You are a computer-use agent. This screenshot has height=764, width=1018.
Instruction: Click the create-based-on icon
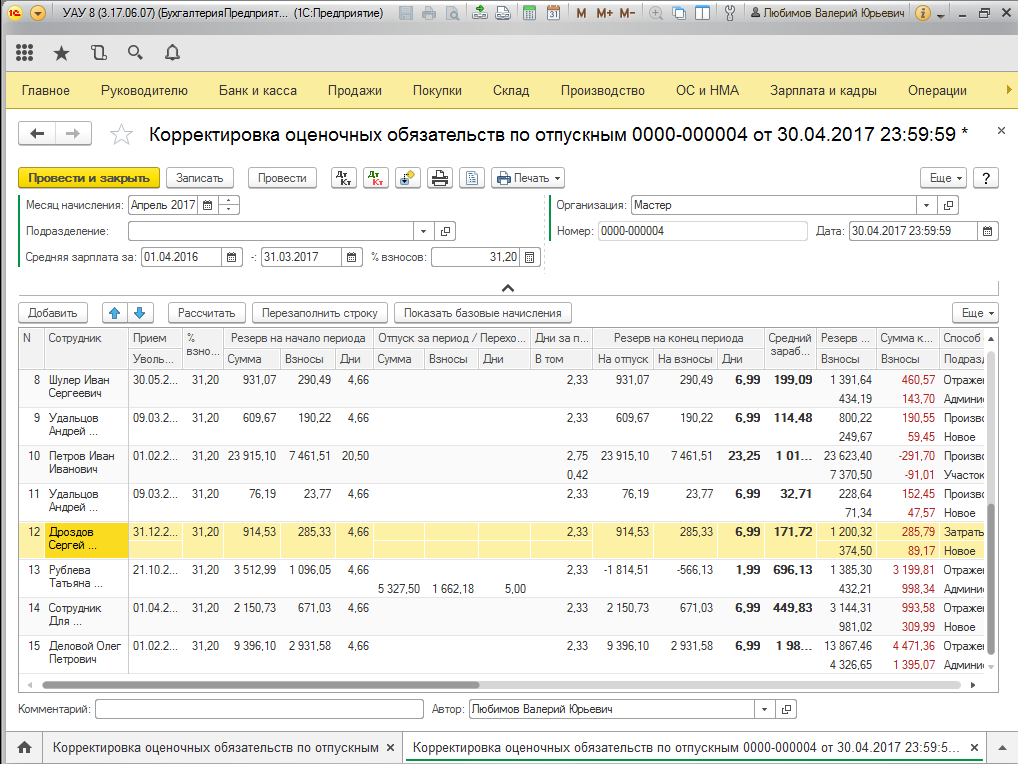coord(407,178)
